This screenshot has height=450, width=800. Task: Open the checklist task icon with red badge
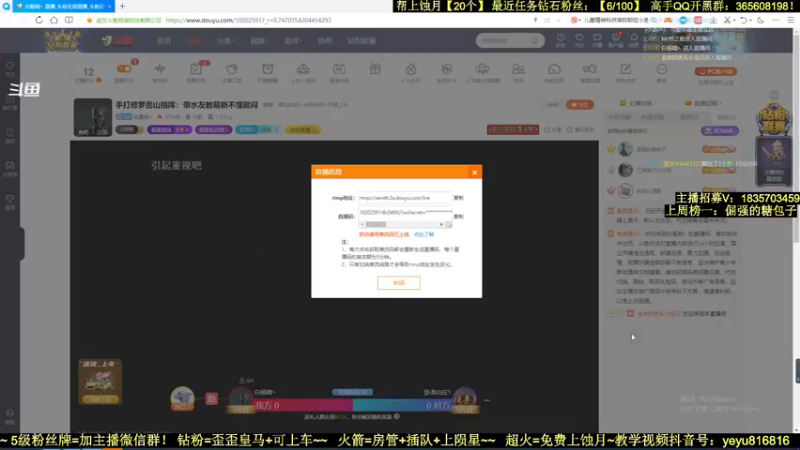point(196,69)
